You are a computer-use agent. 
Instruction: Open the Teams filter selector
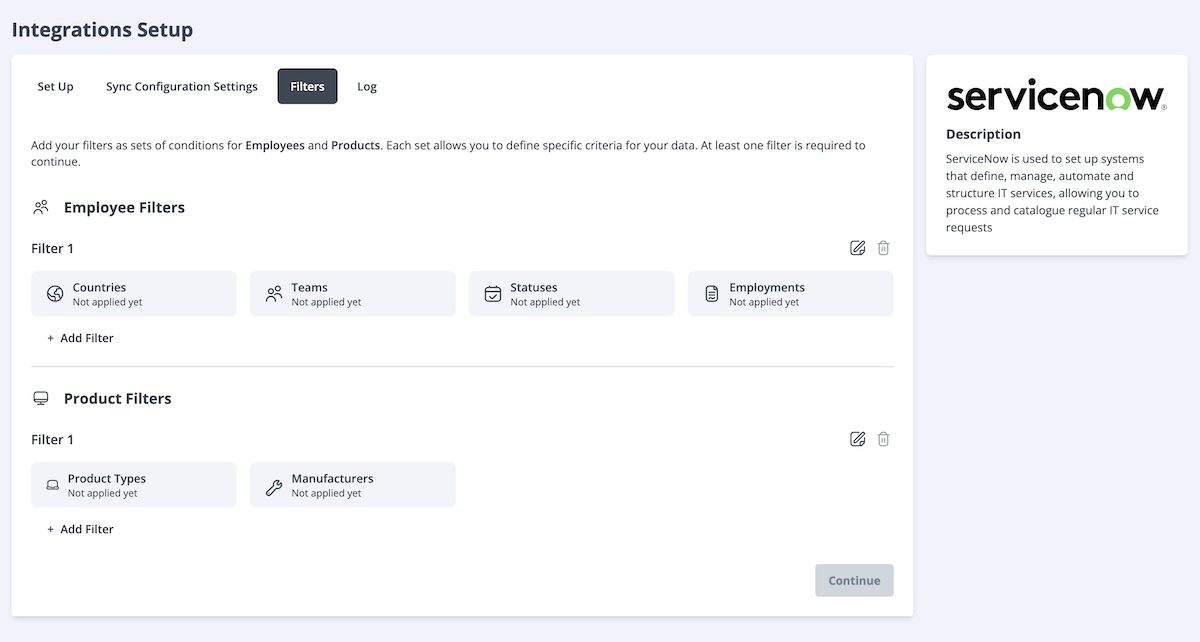coord(352,293)
